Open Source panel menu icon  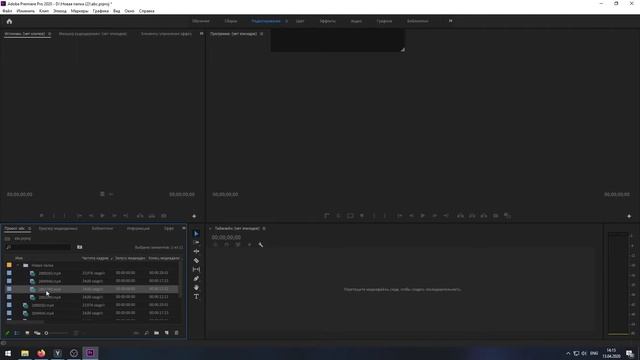click(49, 34)
